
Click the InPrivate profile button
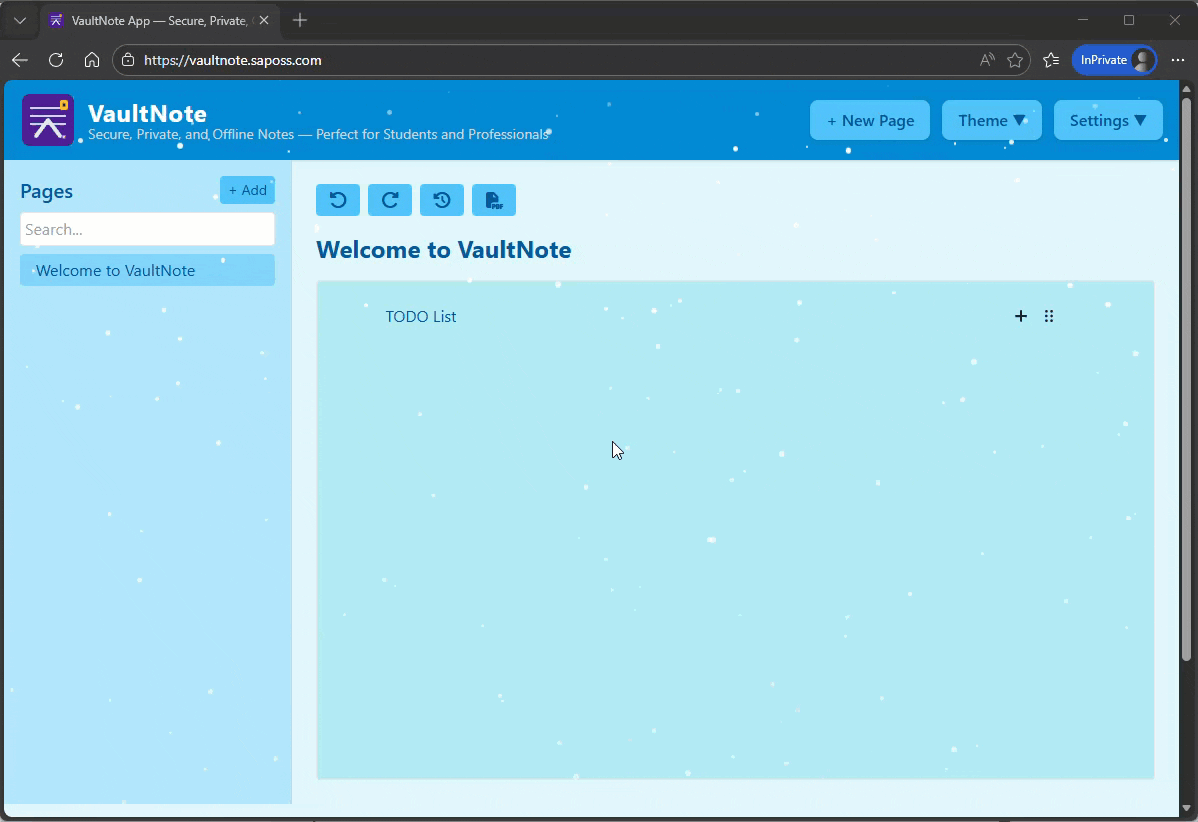point(1114,60)
